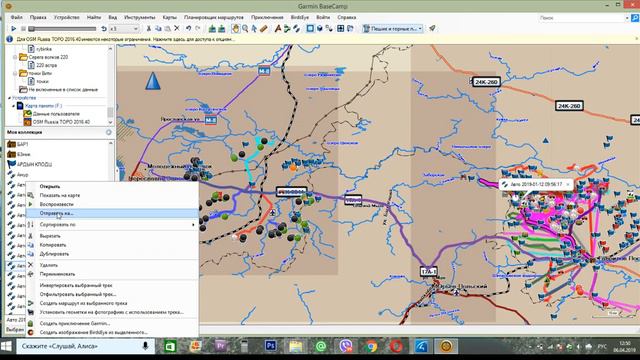Image resolution: width=640 pixels, height=360 pixels.
Task: Open the activity profile dropdown
Action: 393,29
